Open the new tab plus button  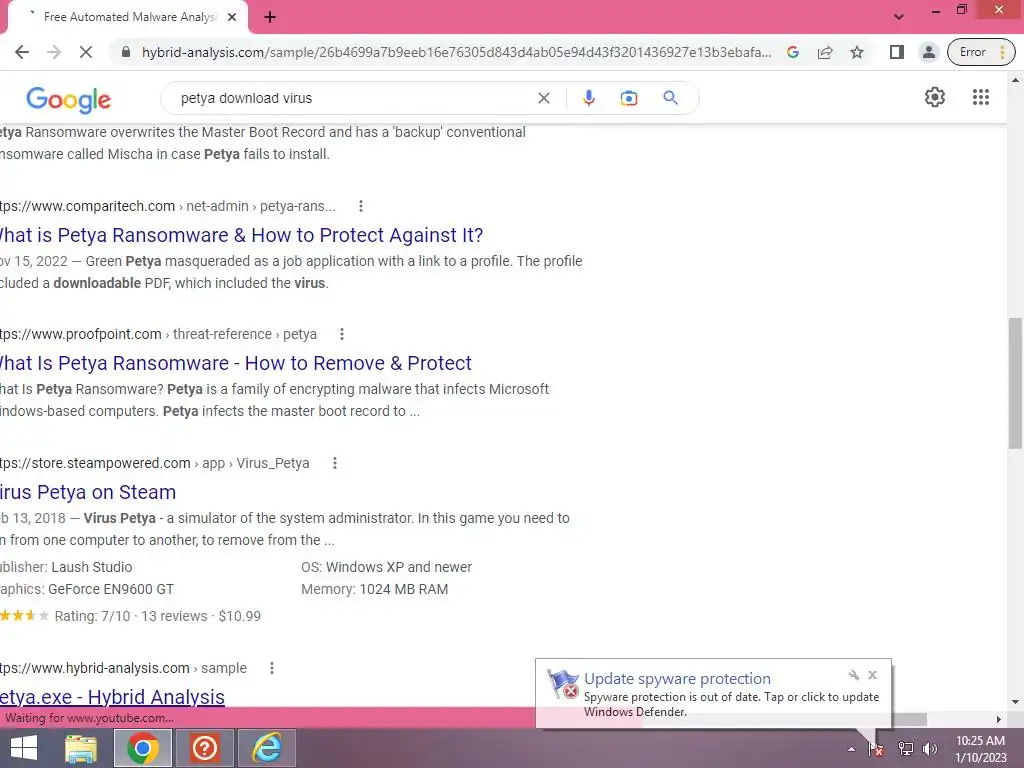pyautogui.click(x=270, y=17)
